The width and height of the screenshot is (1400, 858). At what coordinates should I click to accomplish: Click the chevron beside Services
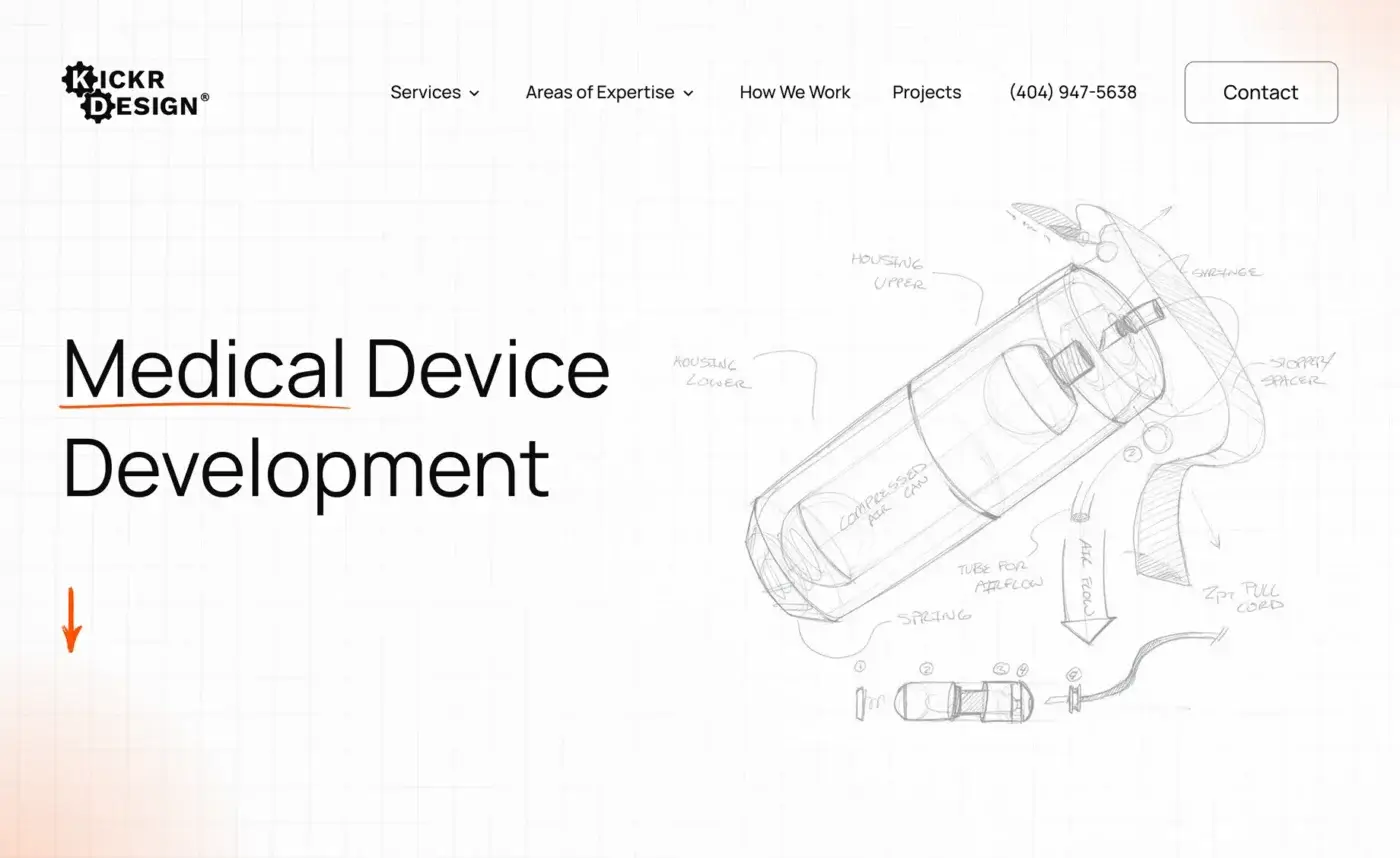[474, 93]
